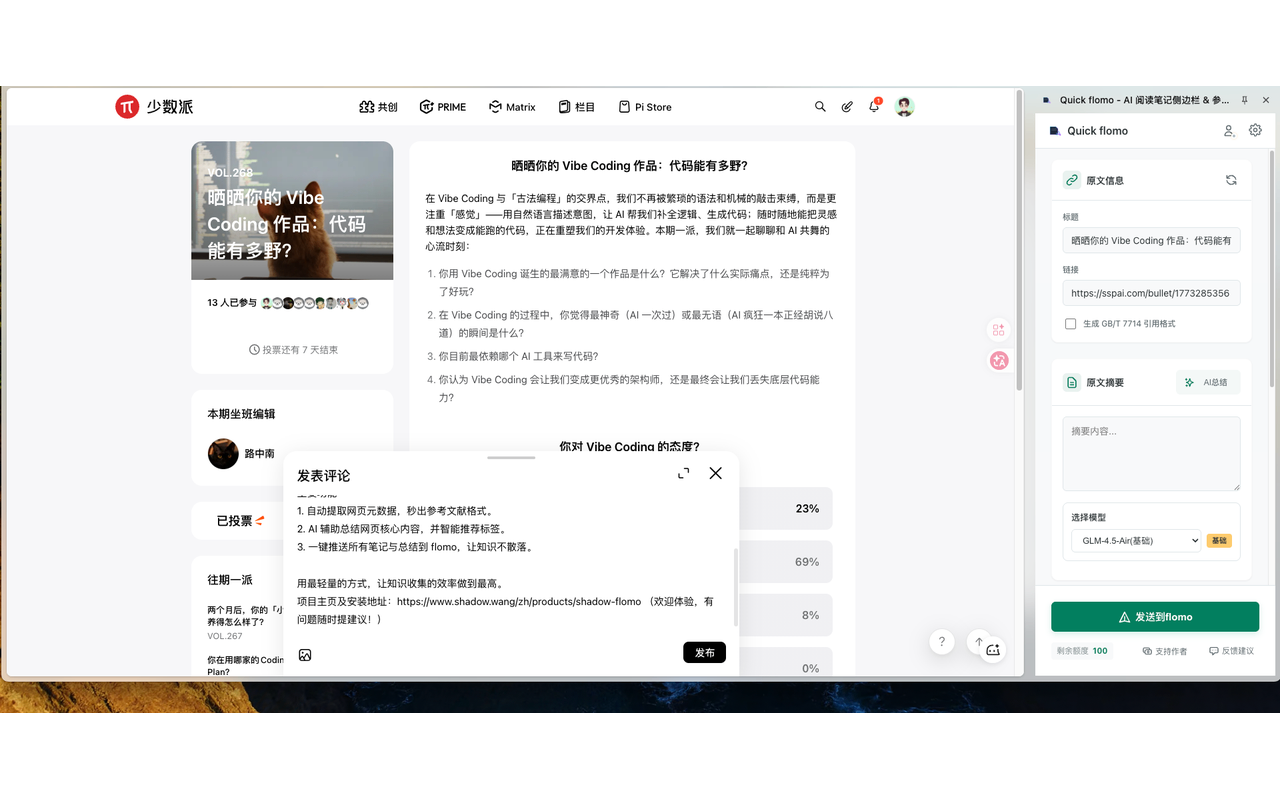Click the green link icon beside 原文信息
The image size is (1280, 800).
1072,180
